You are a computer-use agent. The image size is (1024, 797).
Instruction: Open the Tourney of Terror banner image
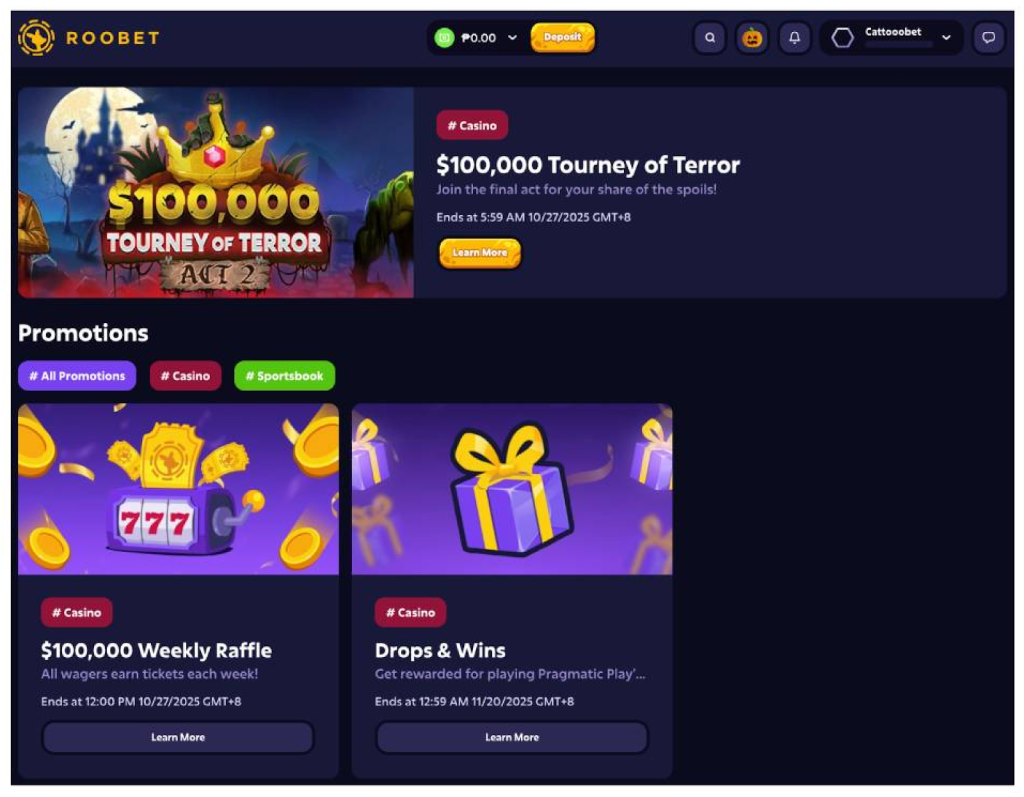[x=216, y=193]
